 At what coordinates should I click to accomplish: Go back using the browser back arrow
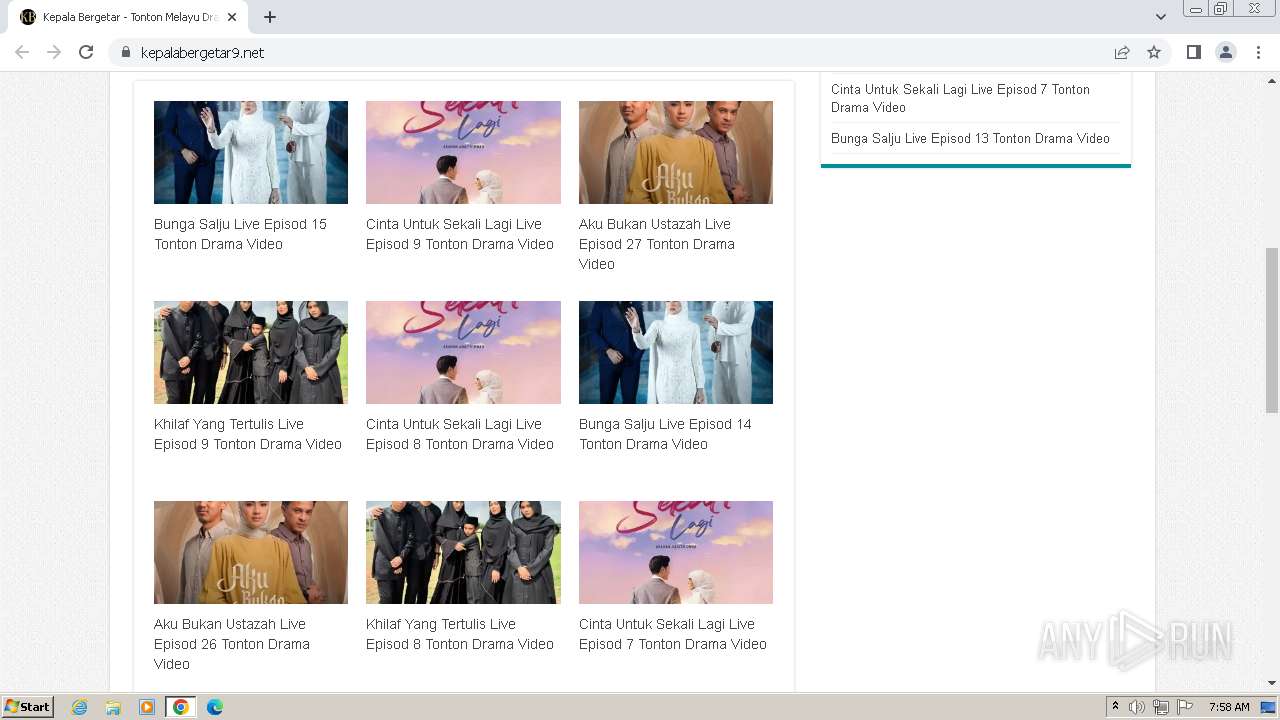pos(22,52)
